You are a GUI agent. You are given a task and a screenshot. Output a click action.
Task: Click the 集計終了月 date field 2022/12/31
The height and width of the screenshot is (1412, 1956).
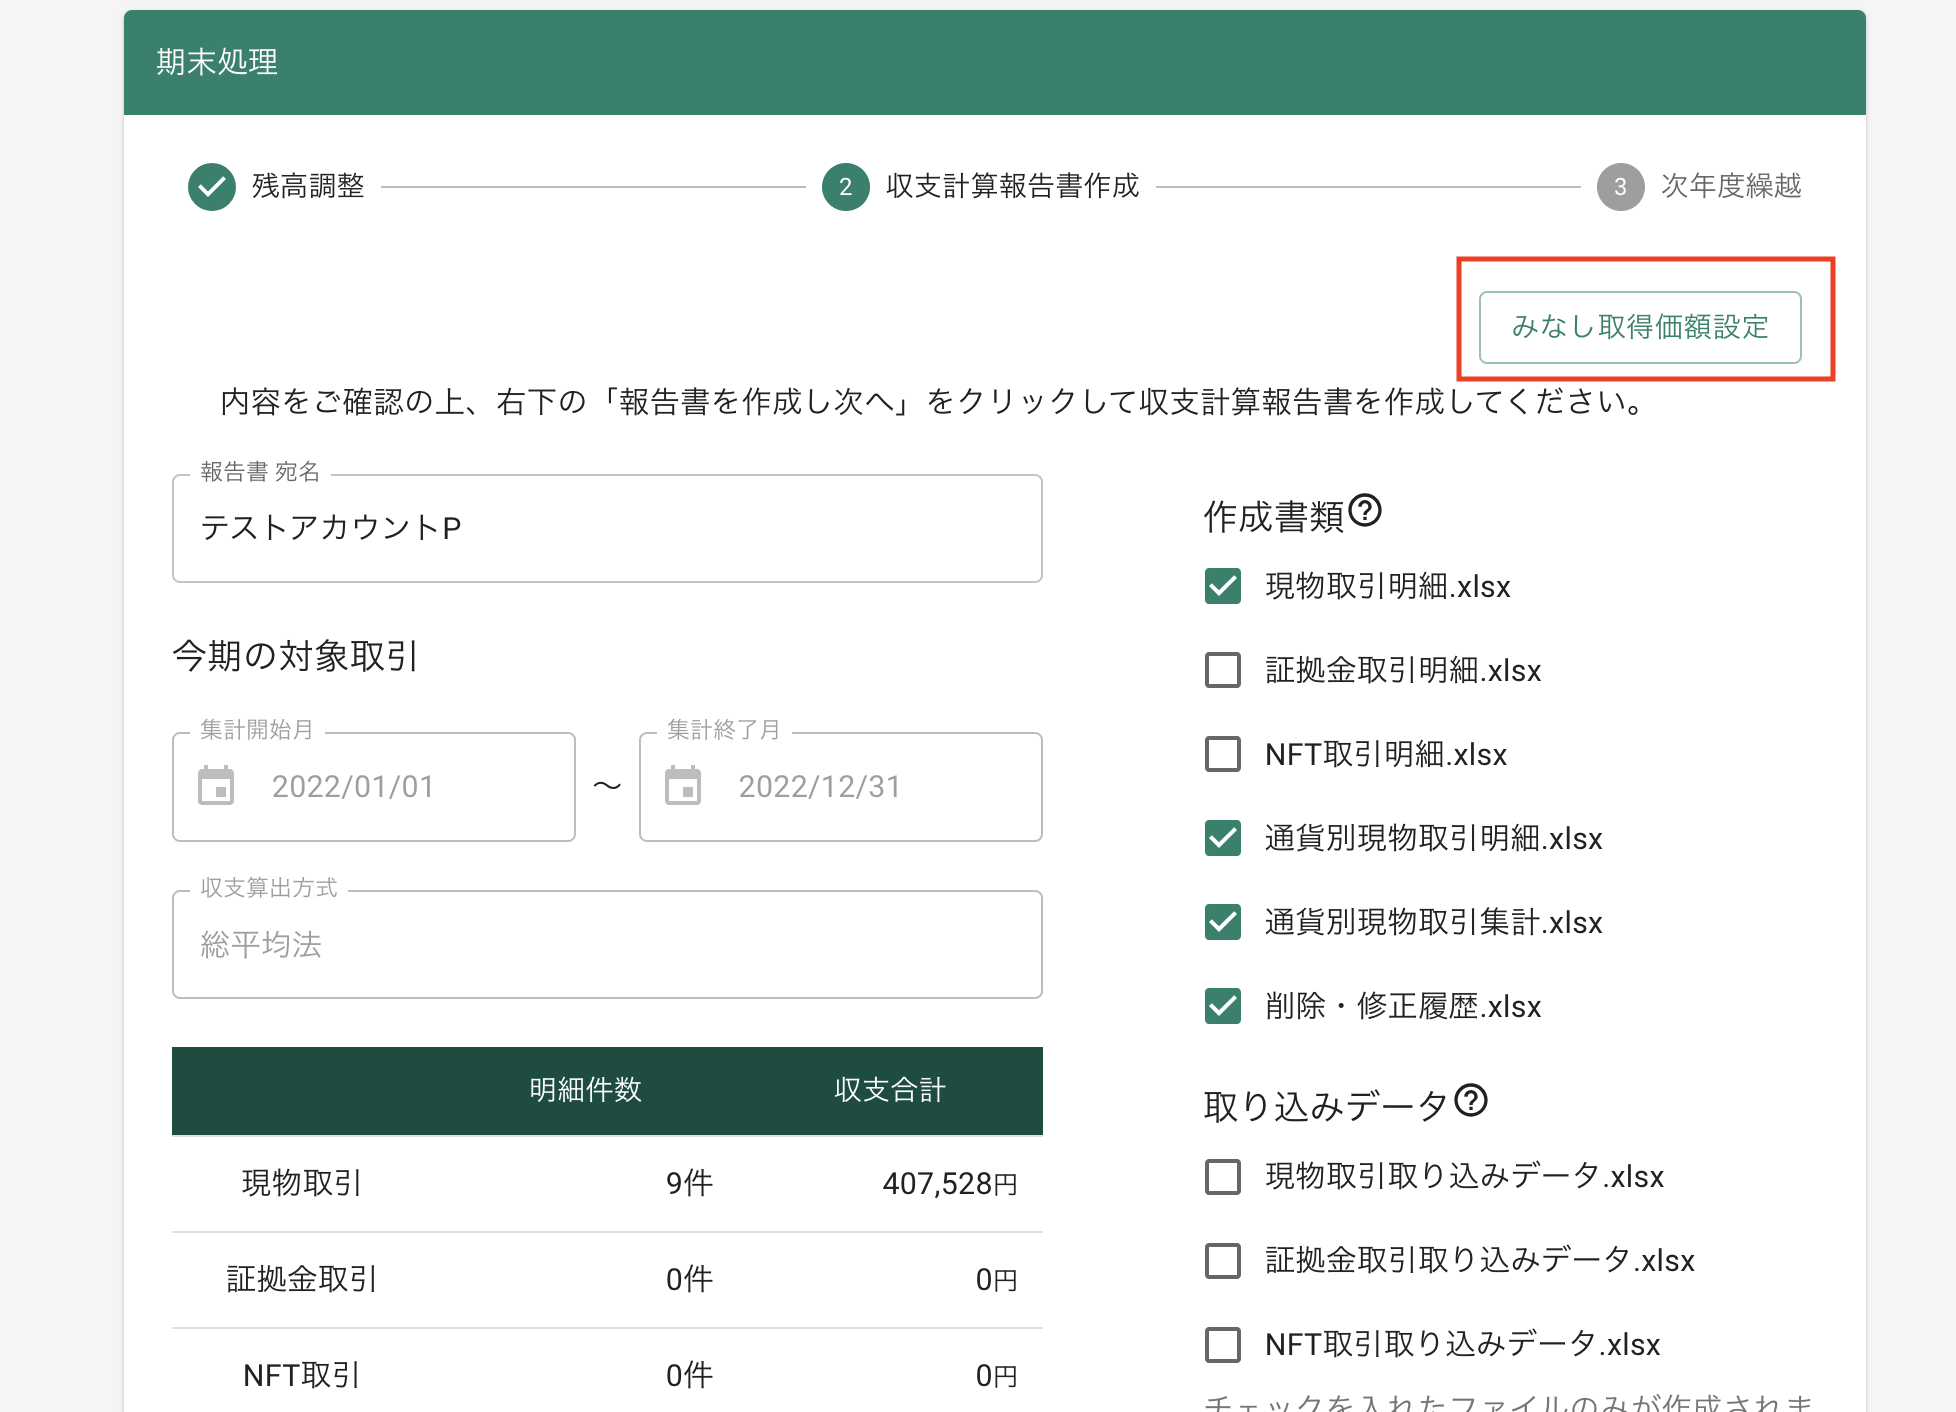(x=841, y=787)
